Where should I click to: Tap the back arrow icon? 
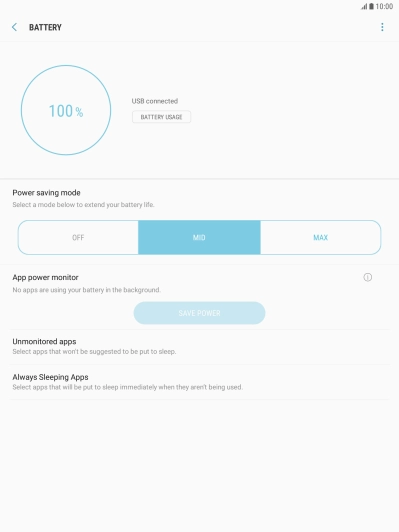(x=14, y=27)
